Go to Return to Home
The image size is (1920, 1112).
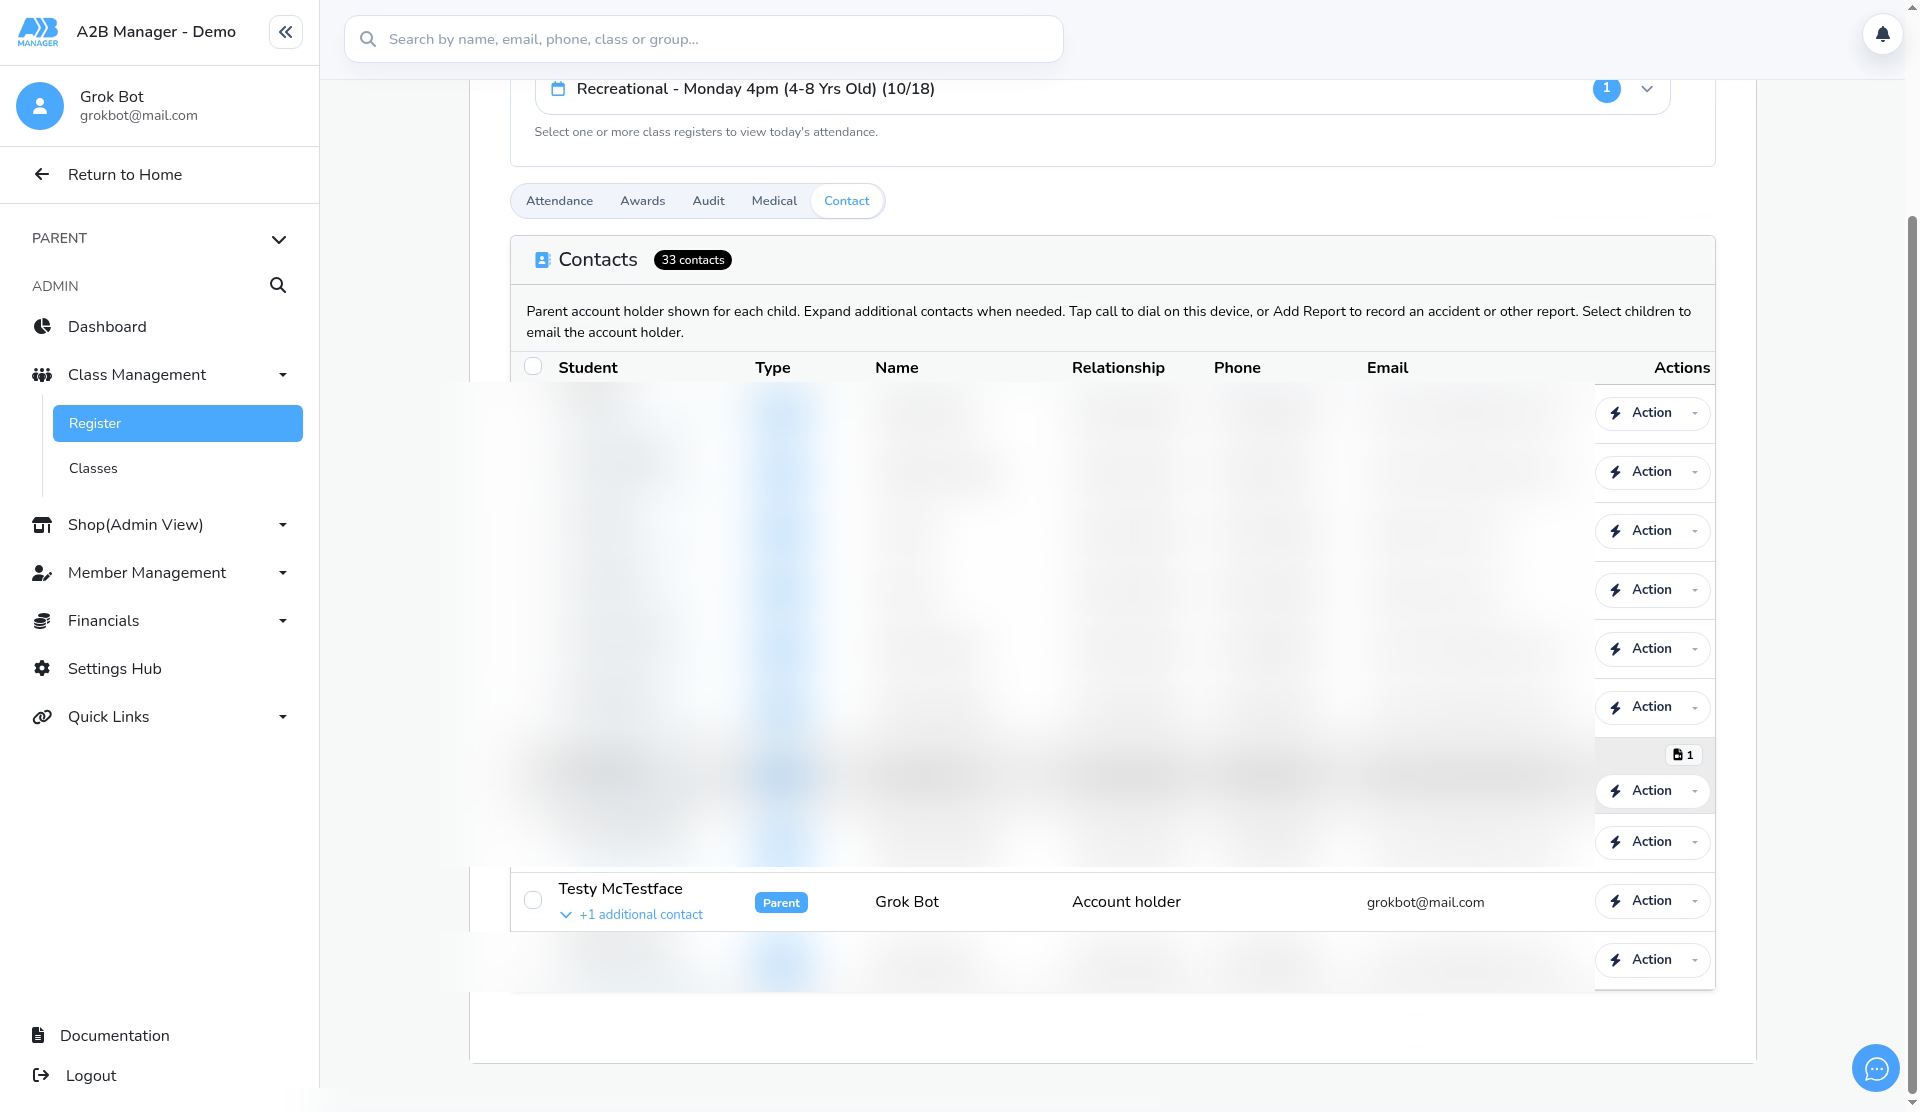160,175
